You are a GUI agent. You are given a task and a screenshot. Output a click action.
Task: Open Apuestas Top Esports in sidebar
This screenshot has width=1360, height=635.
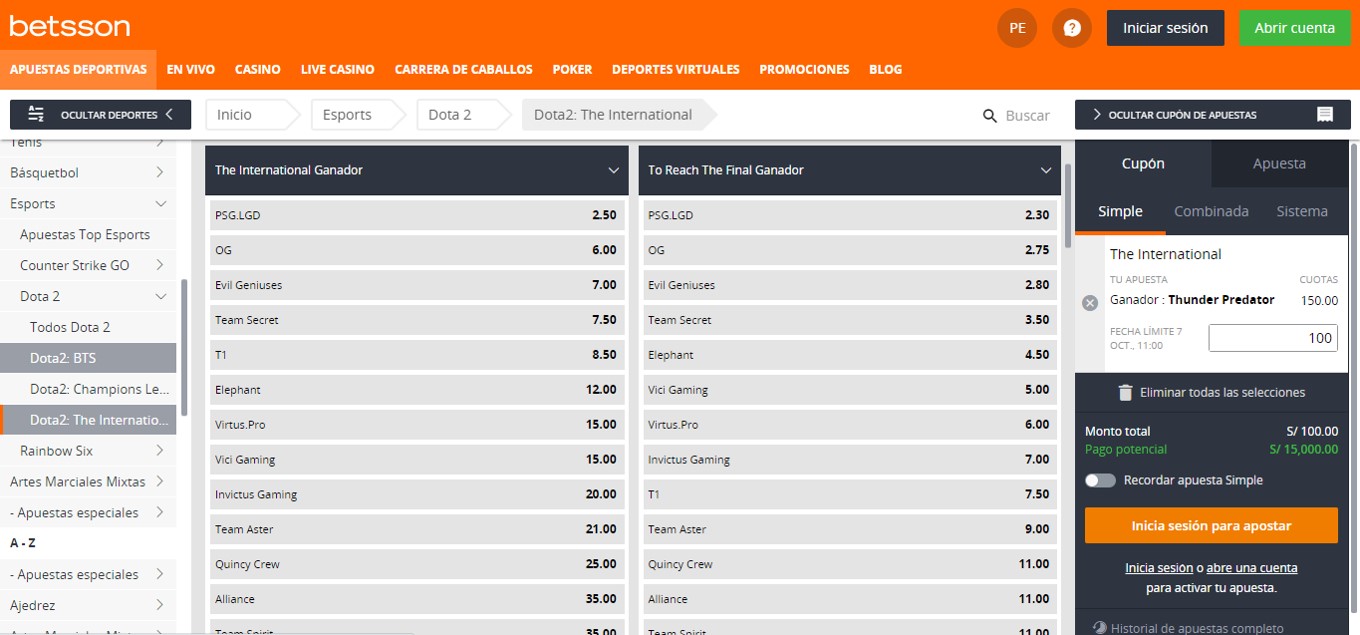88,235
